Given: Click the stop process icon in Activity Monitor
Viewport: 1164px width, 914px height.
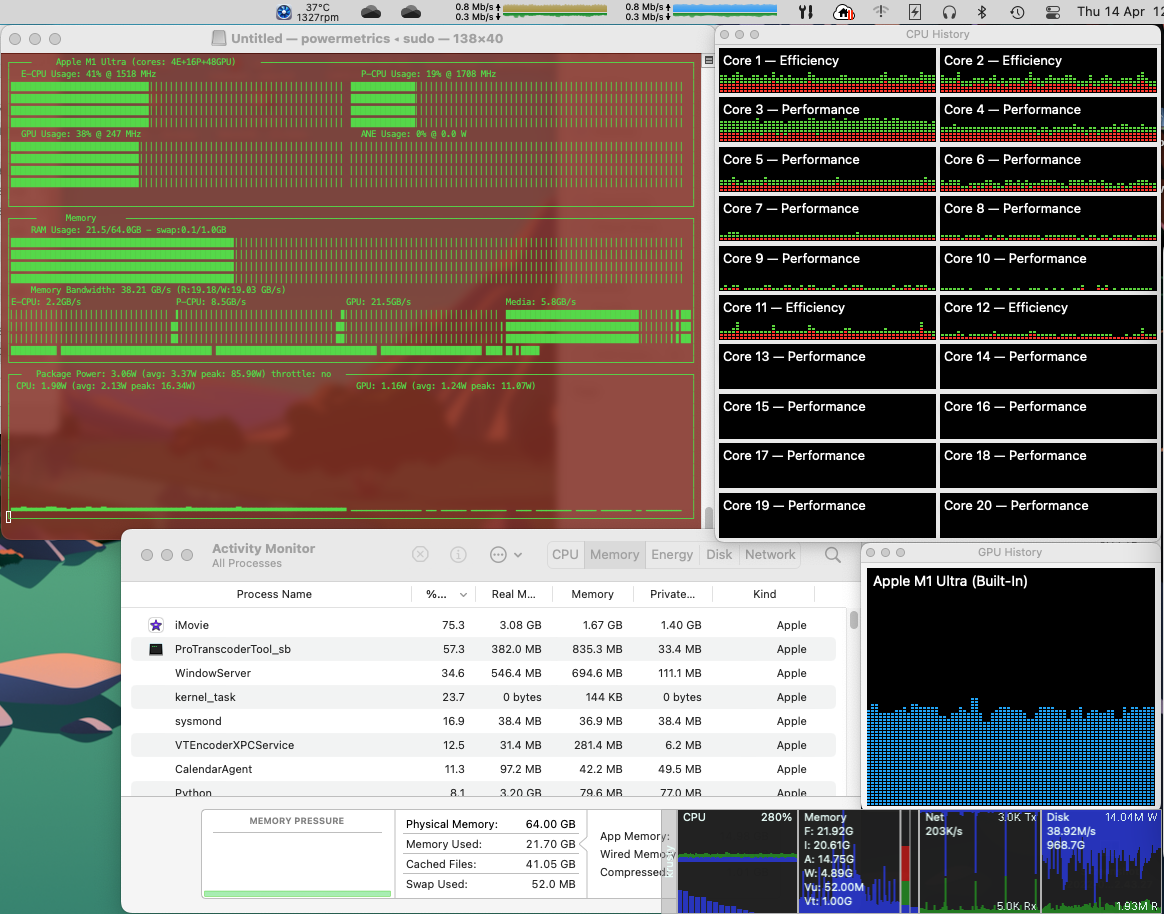Looking at the screenshot, I should (x=421, y=555).
